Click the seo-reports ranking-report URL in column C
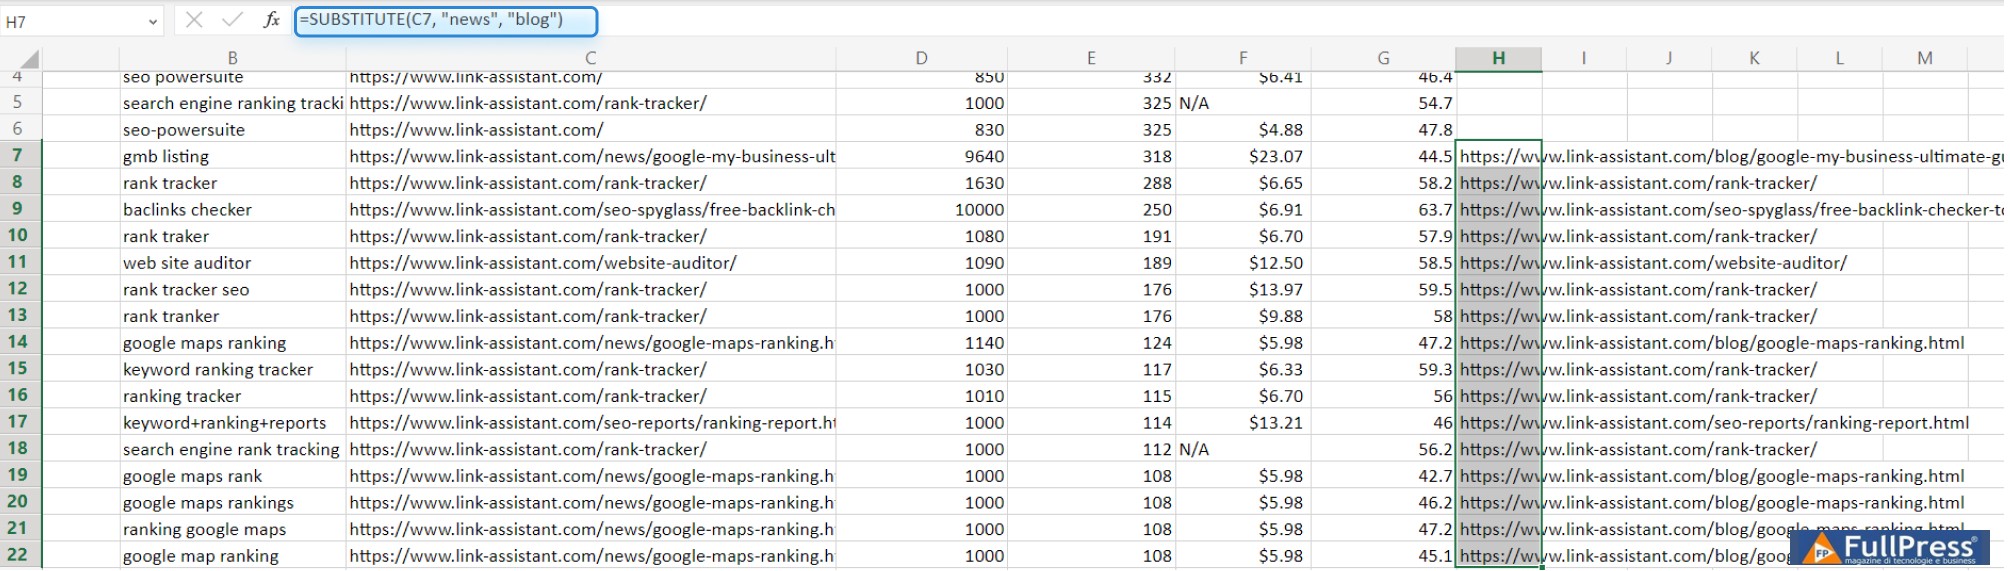This screenshot has height=571, width=2010. coord(592,423)
